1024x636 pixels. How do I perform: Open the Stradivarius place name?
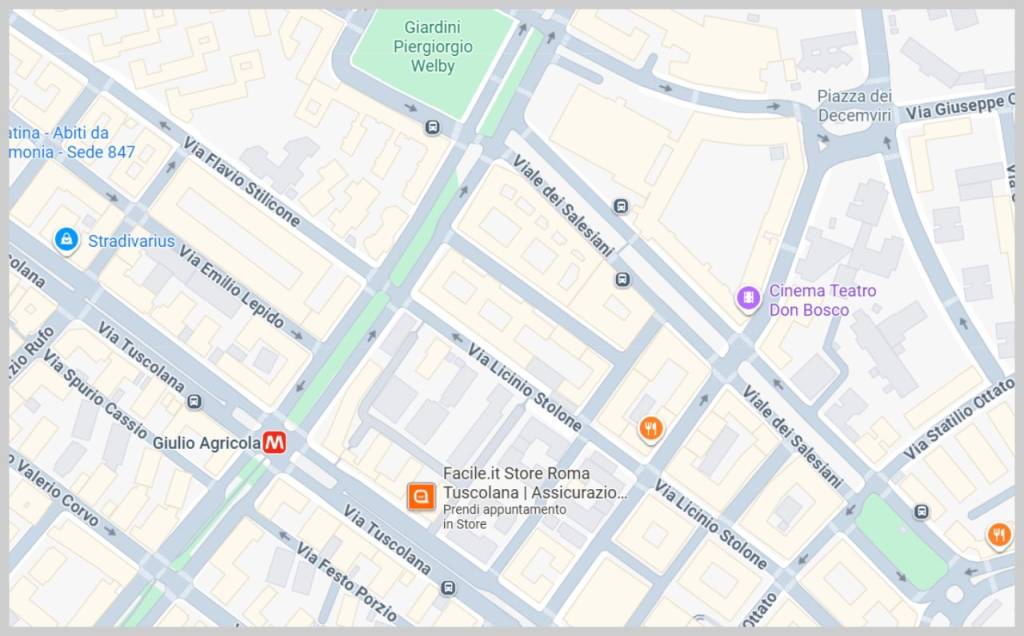[131, 241]
